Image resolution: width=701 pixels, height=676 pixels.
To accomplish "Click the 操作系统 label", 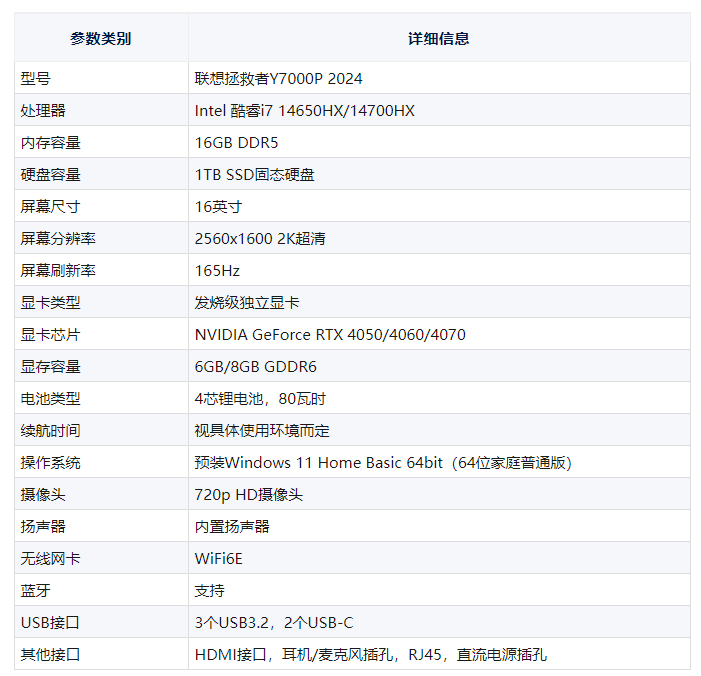I will [51, 462].
